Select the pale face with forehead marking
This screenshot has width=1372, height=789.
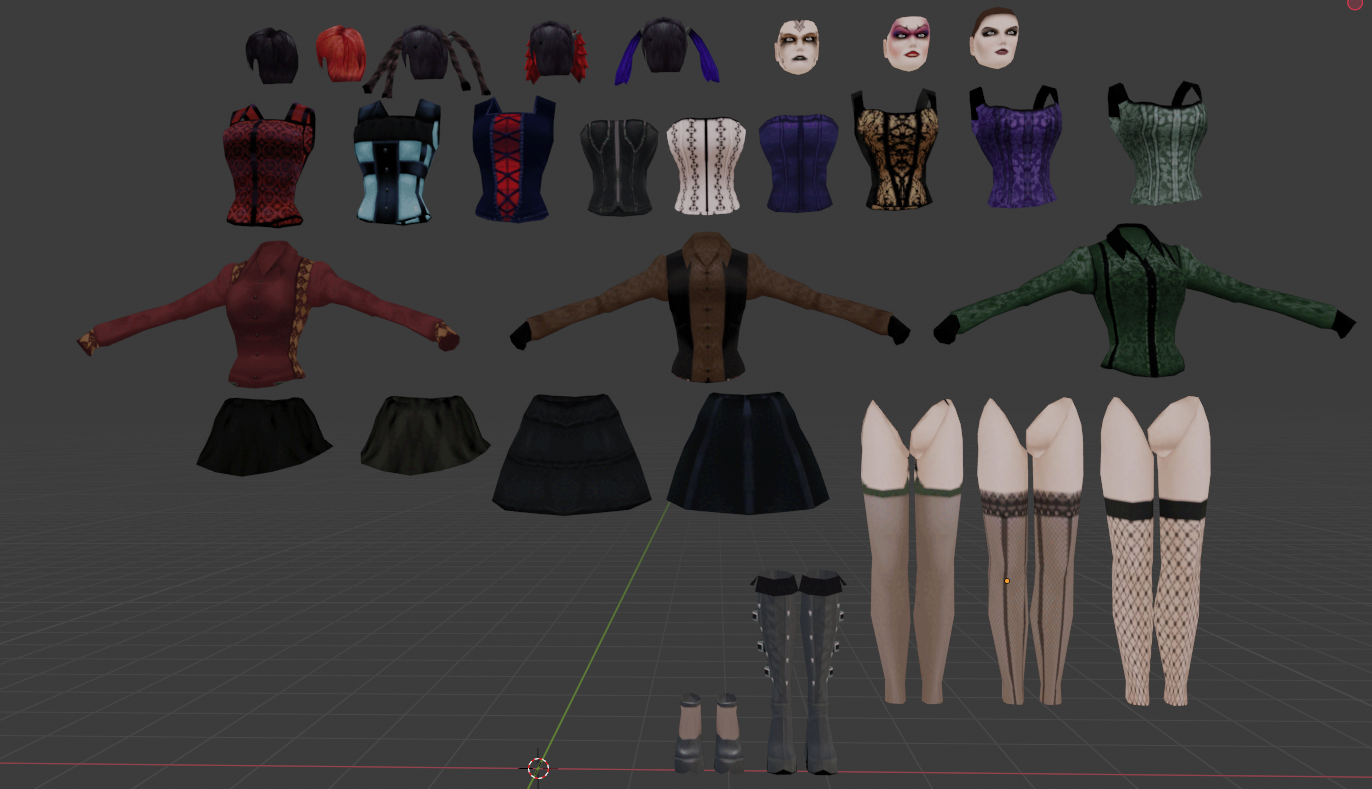point(798,46)
